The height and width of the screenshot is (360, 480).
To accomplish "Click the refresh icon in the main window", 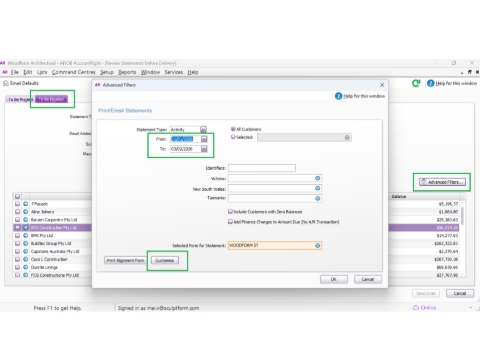I will tap(416, 83).
